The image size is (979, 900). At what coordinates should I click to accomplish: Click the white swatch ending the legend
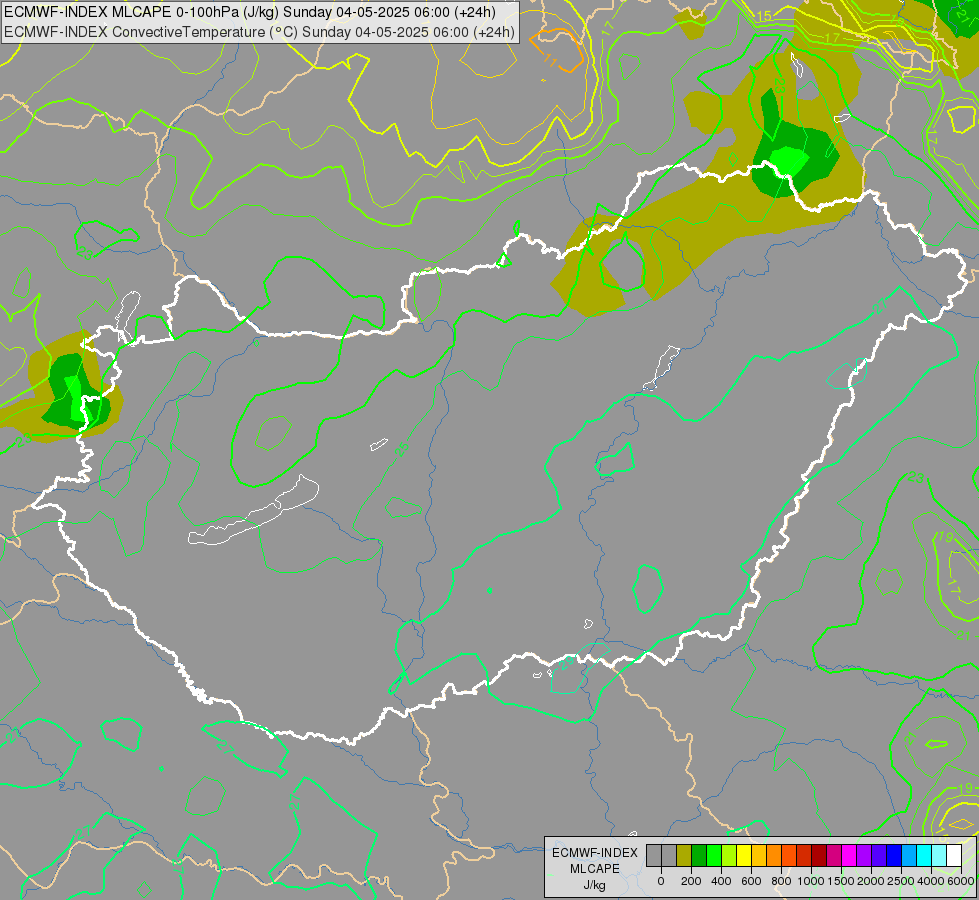[x=955, y=855]
